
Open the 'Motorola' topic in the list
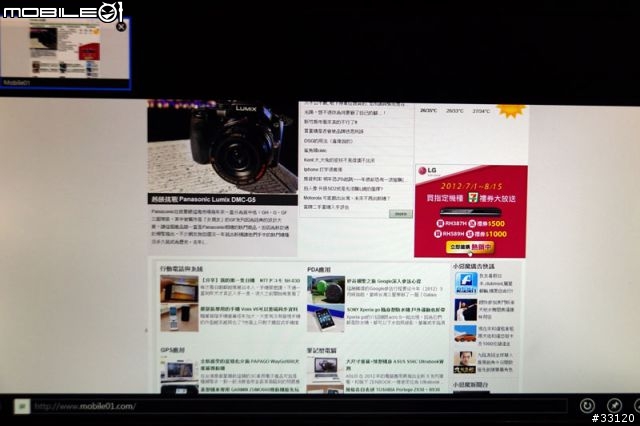click(347, 198)
